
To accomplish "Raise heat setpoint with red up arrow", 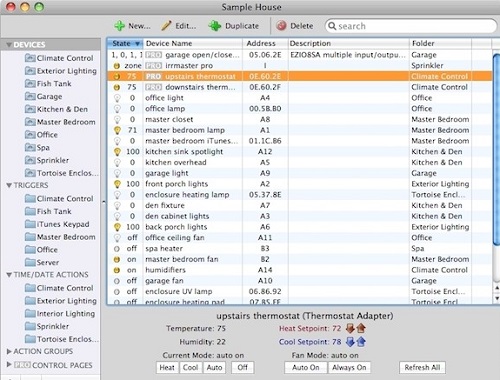I will tap(361, 328).
